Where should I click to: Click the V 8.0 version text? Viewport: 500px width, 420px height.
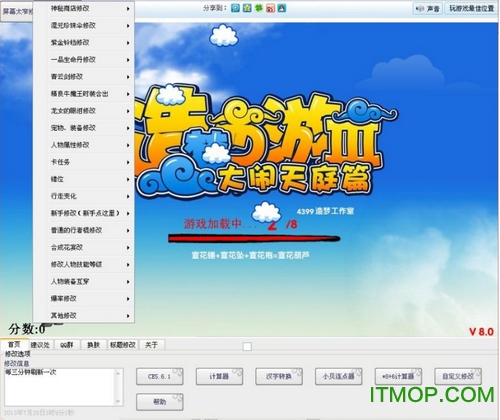tap(481, 332)
